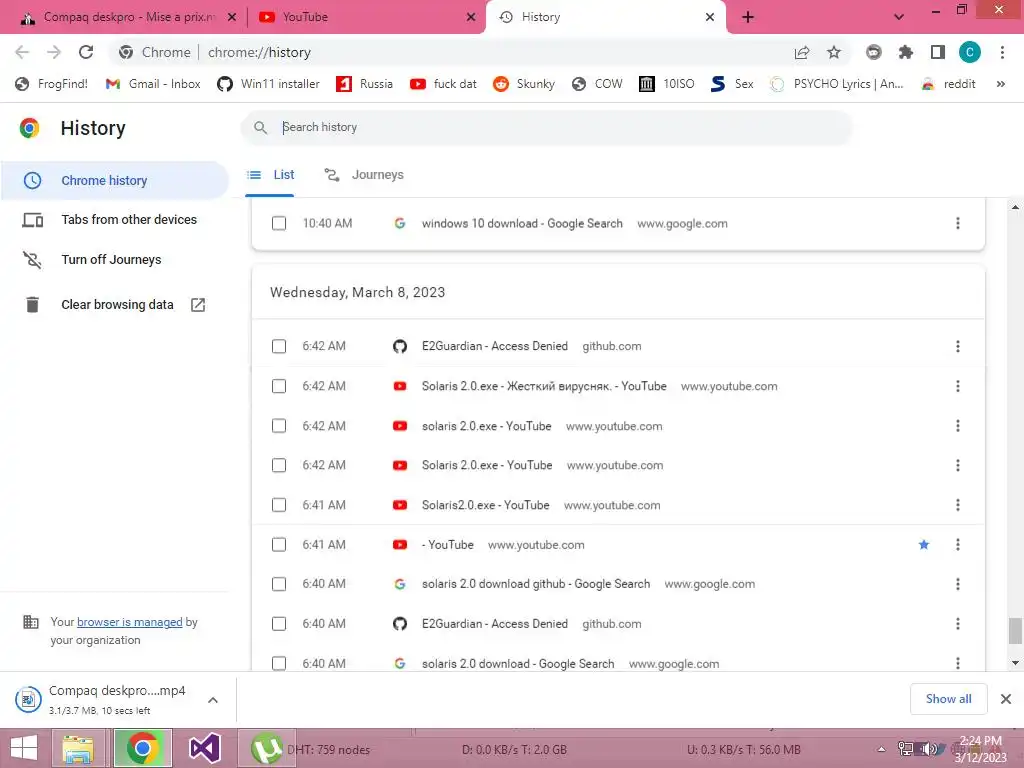Switch to the Journeys tab

pos(364,175)
